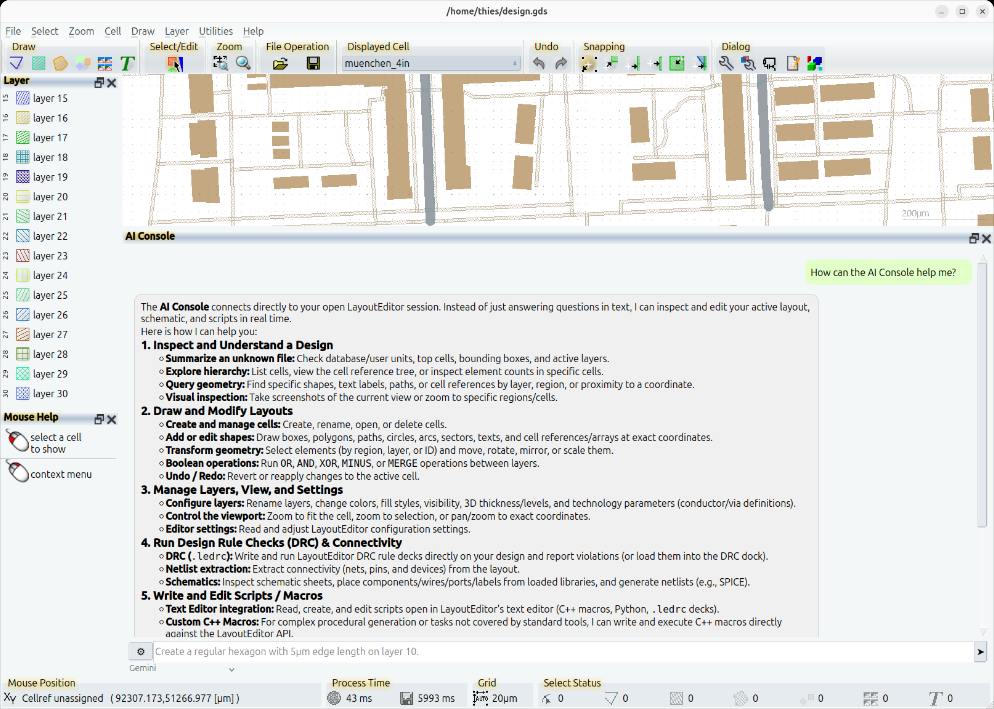The image size is (994, 709).
Task: Float the Mouse Help panel
Action: point(99,419)
